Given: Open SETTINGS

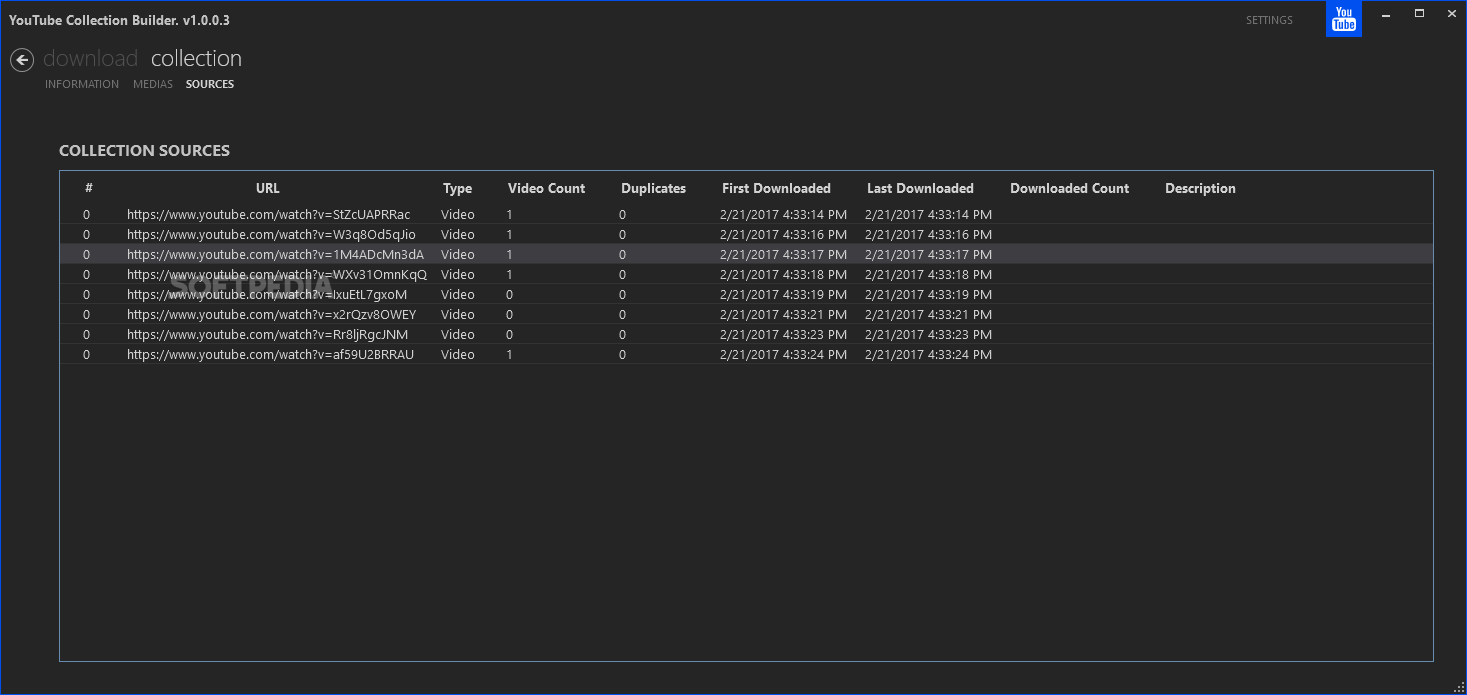Looking at the screenshot, I should tap(1269, 20).
